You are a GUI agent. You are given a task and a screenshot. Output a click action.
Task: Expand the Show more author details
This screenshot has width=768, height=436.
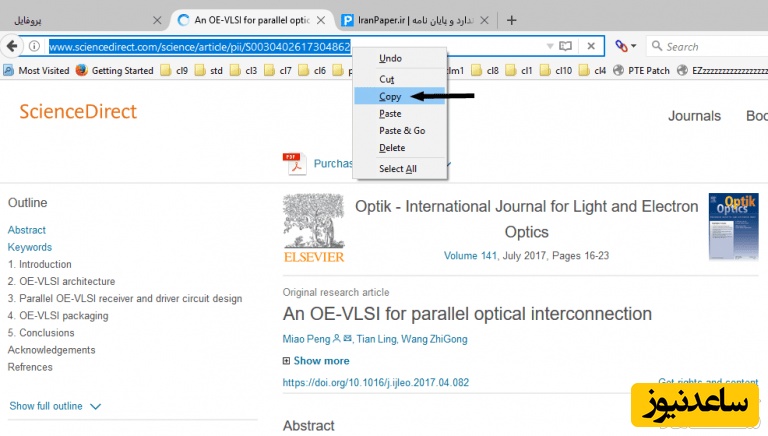point(316,361)
